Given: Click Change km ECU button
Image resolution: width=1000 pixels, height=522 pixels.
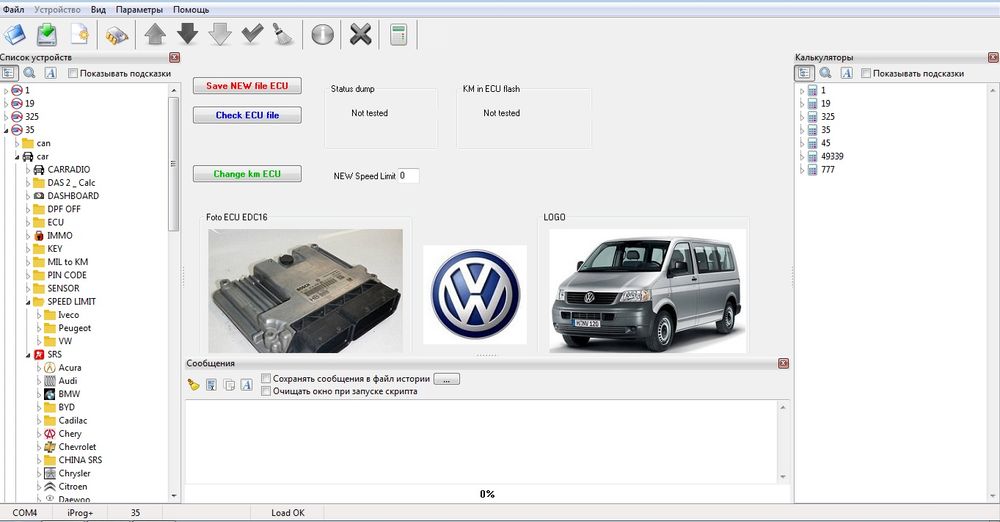Looking at the screenshot, I should pos(247,174).
